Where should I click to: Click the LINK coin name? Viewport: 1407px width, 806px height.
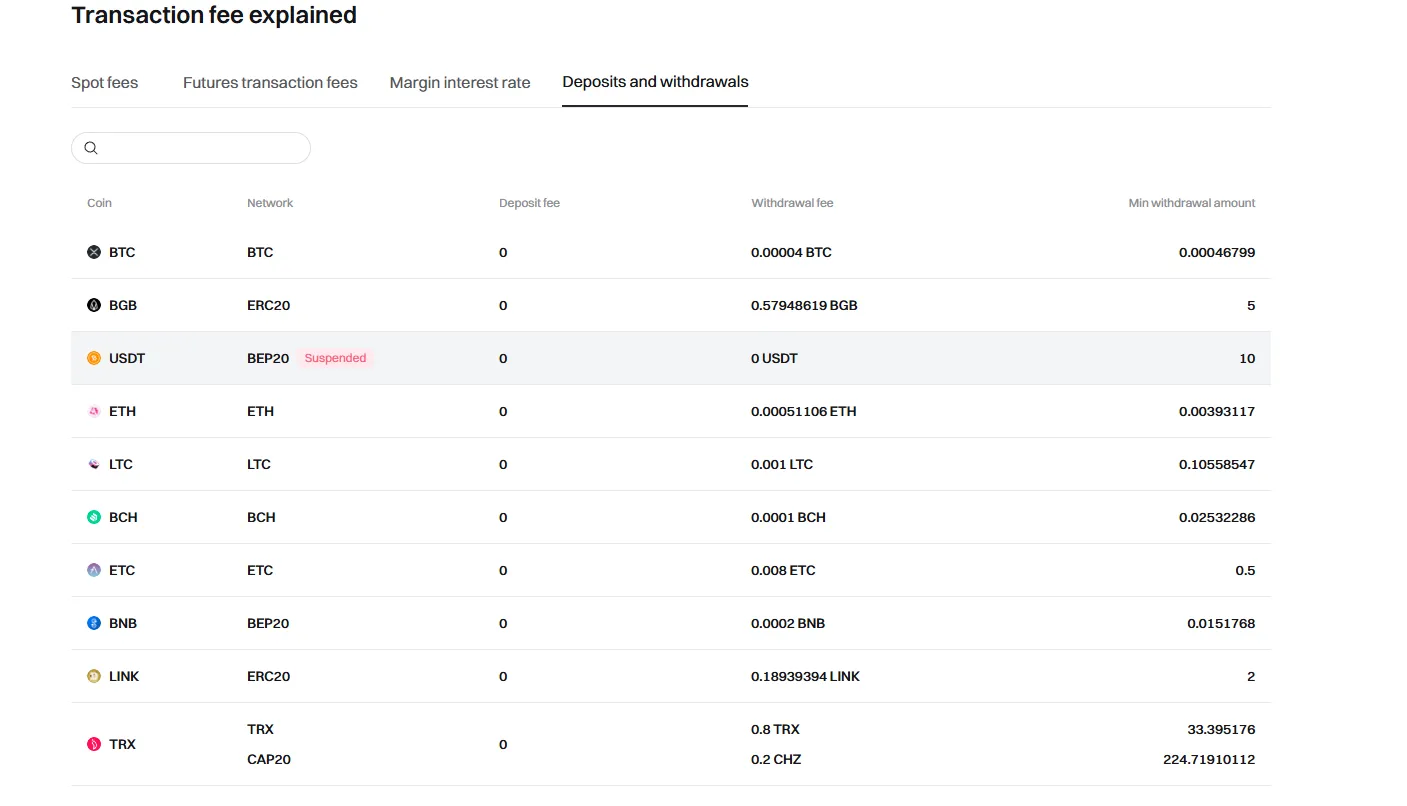[x=124, y=676]
